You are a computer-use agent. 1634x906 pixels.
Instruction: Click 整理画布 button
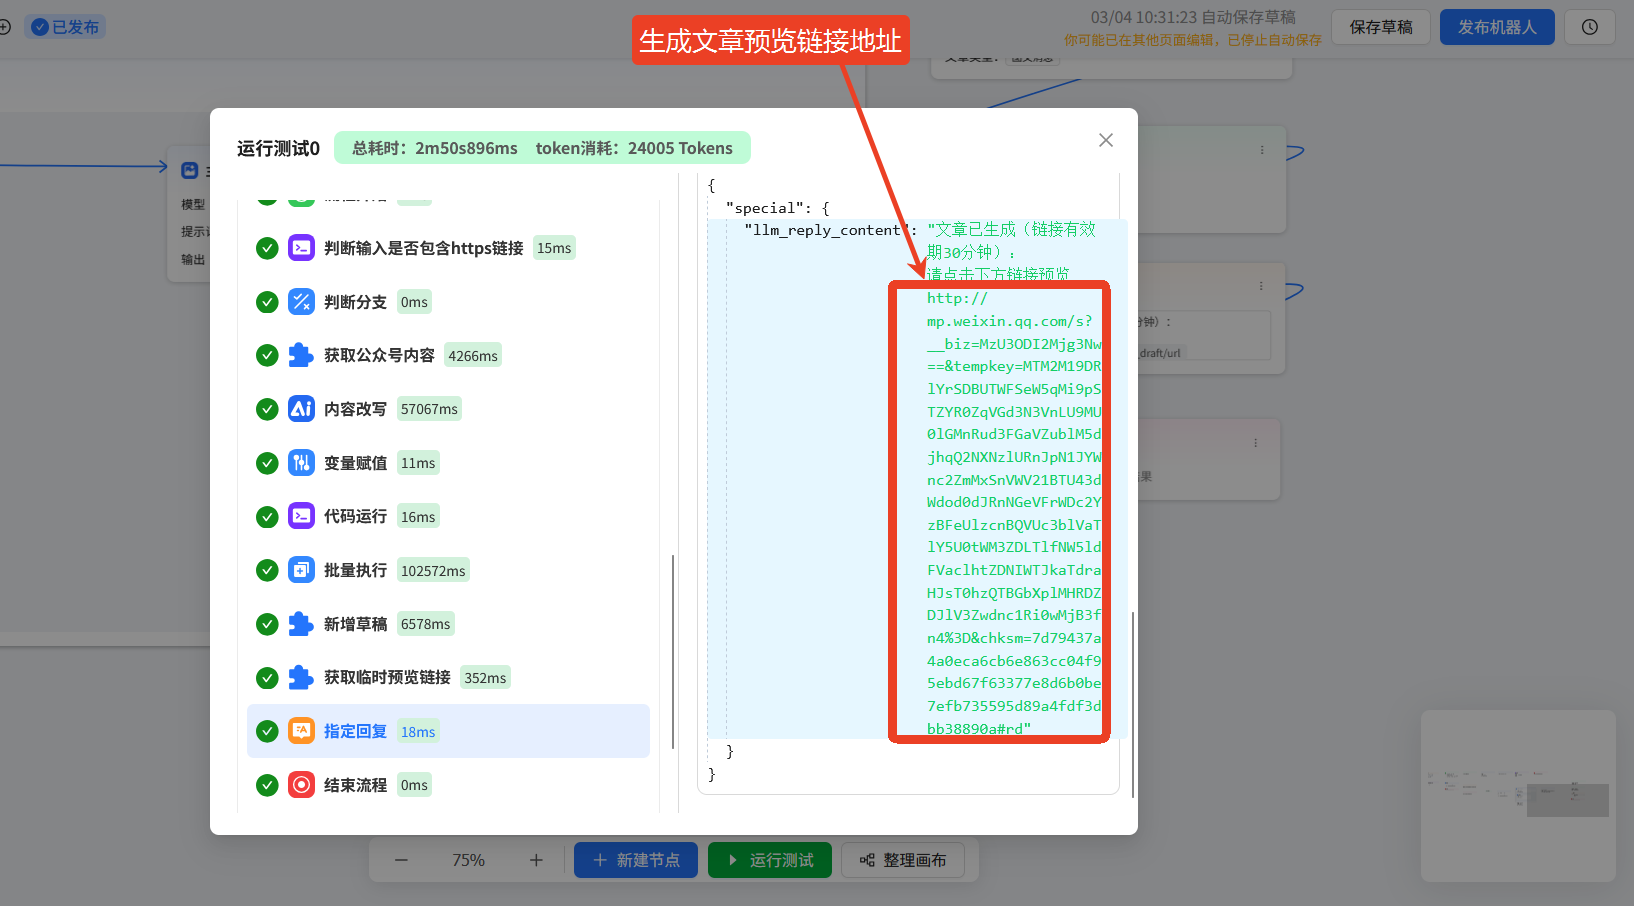903,860
